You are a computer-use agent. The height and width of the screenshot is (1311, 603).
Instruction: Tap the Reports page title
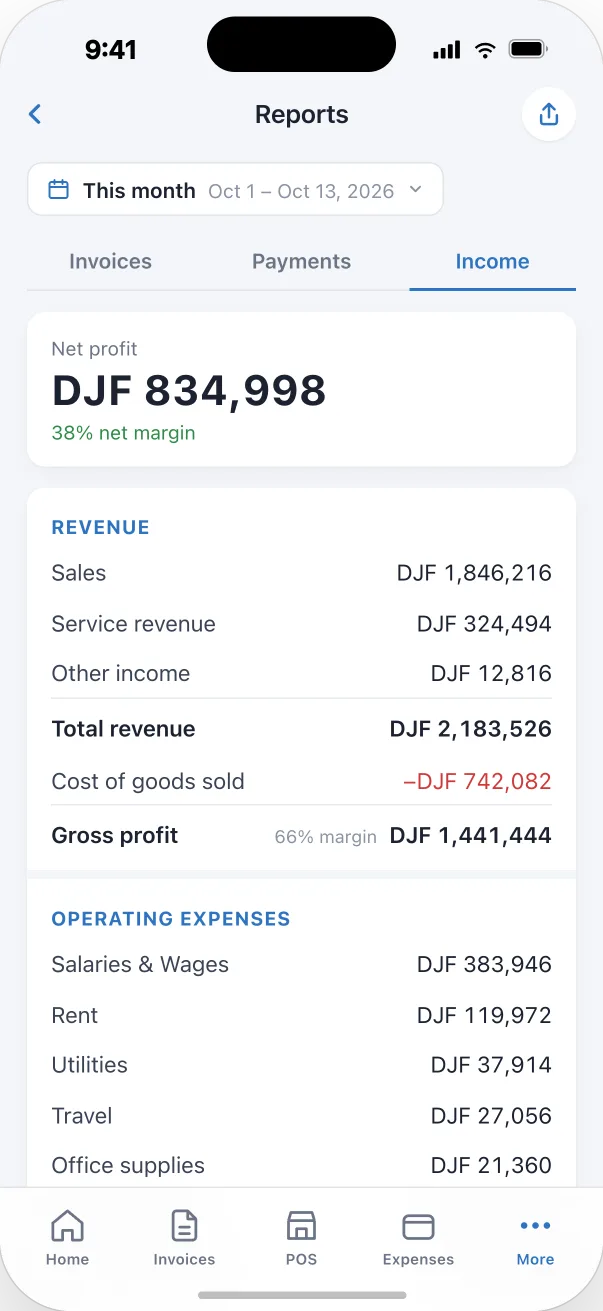point(302,114)
